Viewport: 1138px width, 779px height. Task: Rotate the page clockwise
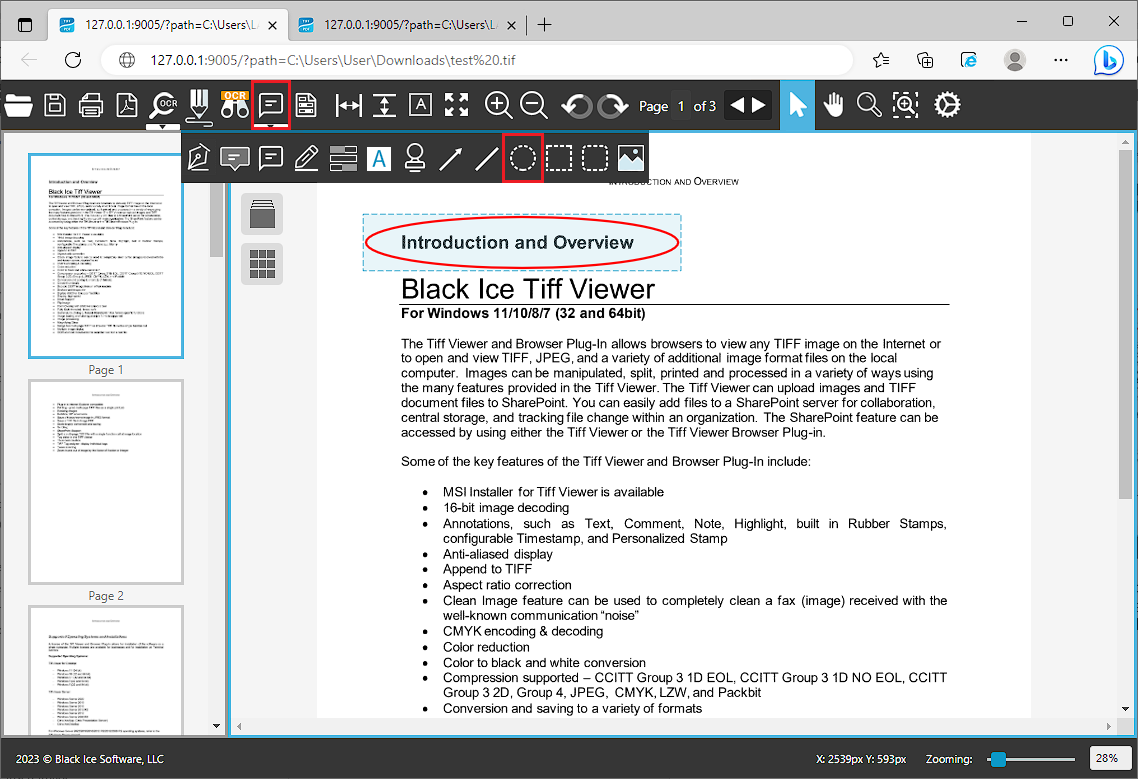[613, 106]
